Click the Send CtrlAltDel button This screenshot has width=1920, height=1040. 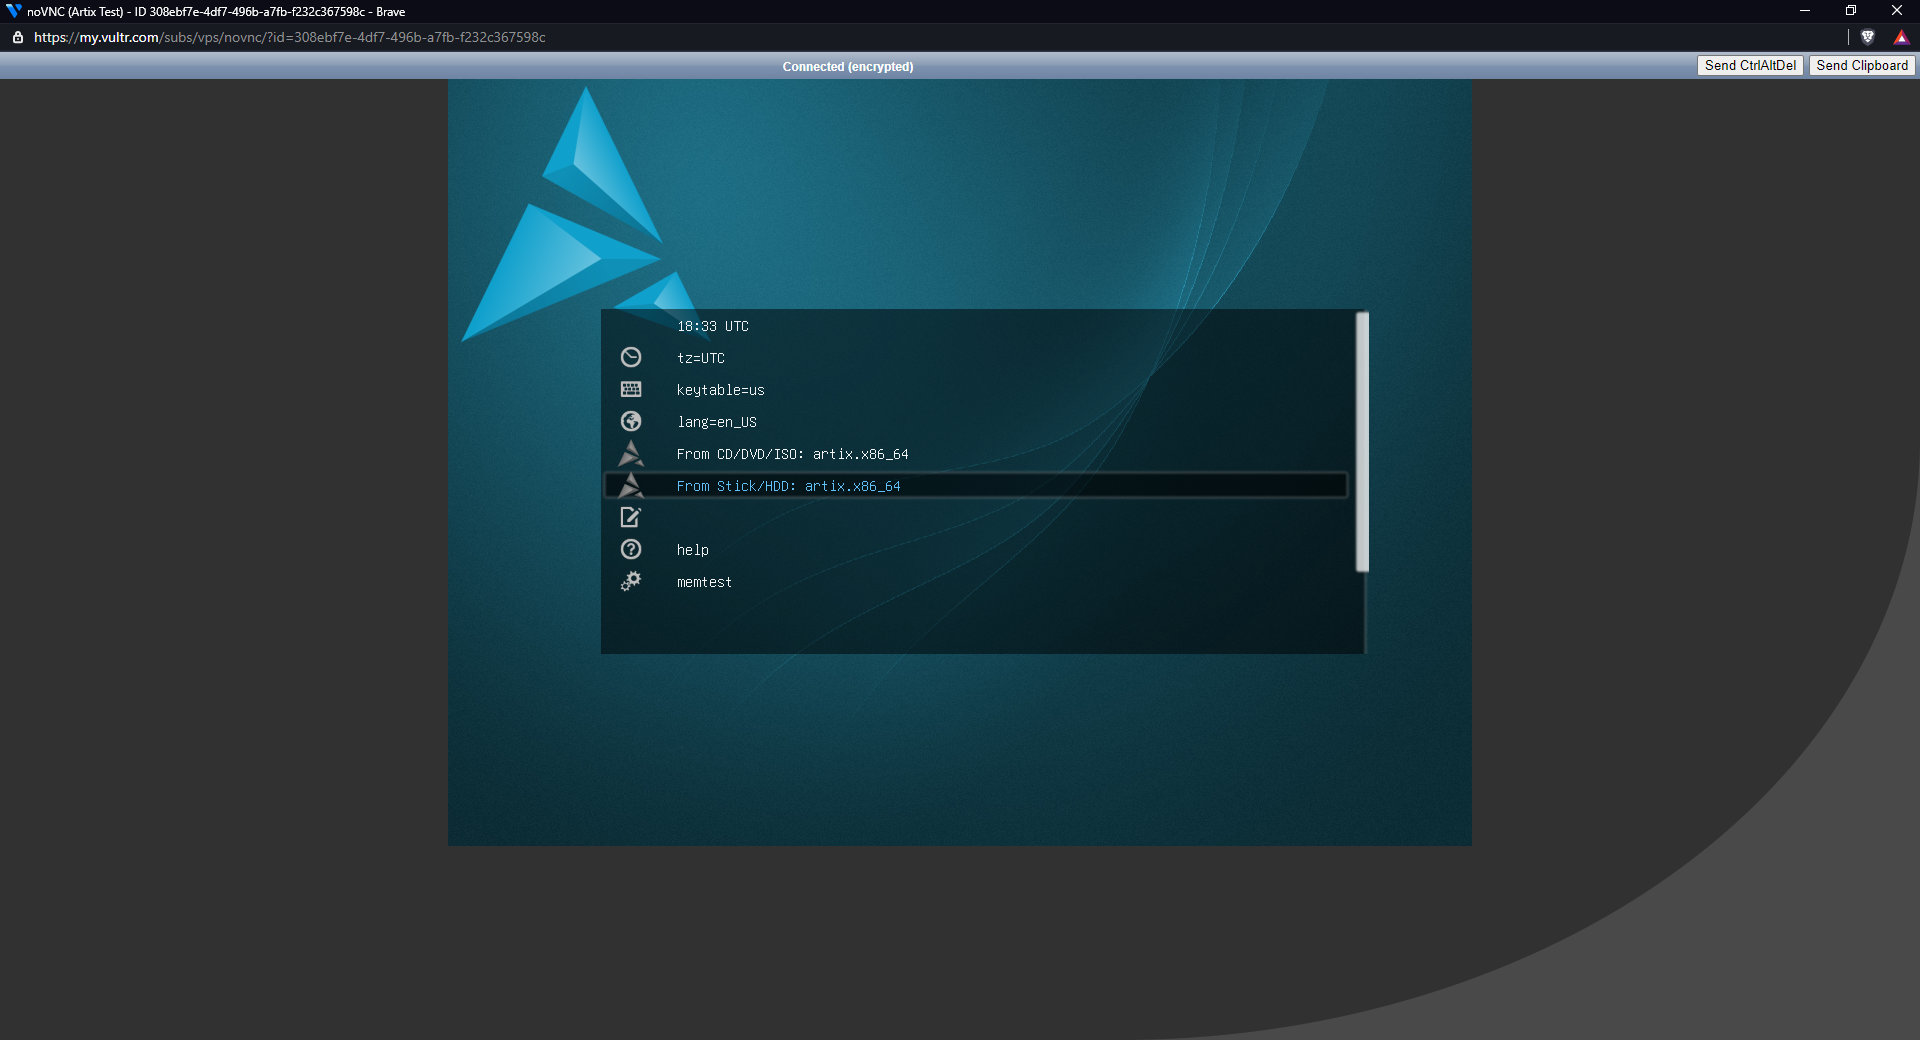tap(1750, 66)
